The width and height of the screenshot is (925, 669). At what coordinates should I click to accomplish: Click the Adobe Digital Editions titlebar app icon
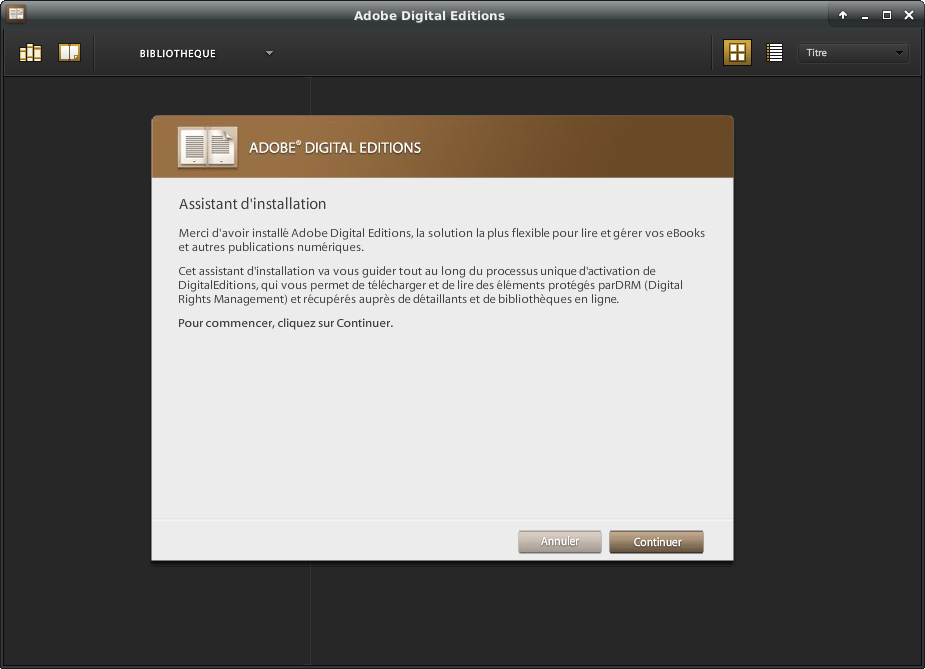[x=17, y=14]
